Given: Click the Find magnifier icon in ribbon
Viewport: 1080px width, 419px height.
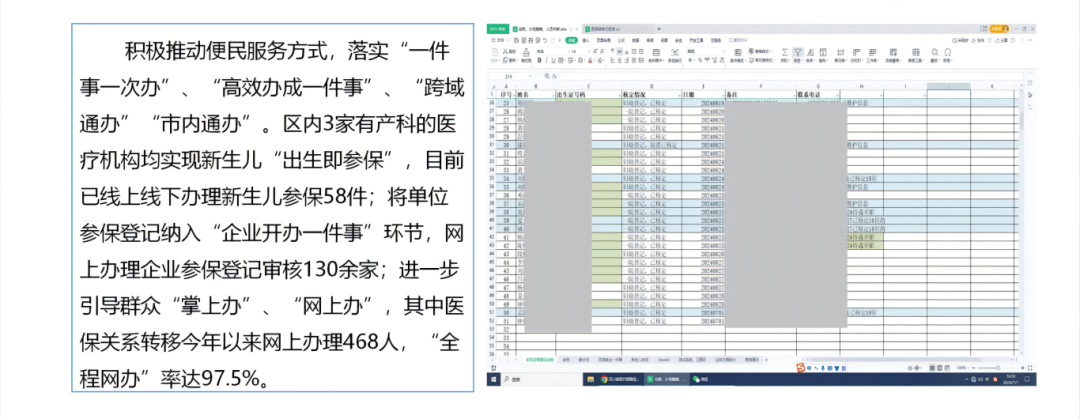Looking at the screenshot, I should 932,52.
